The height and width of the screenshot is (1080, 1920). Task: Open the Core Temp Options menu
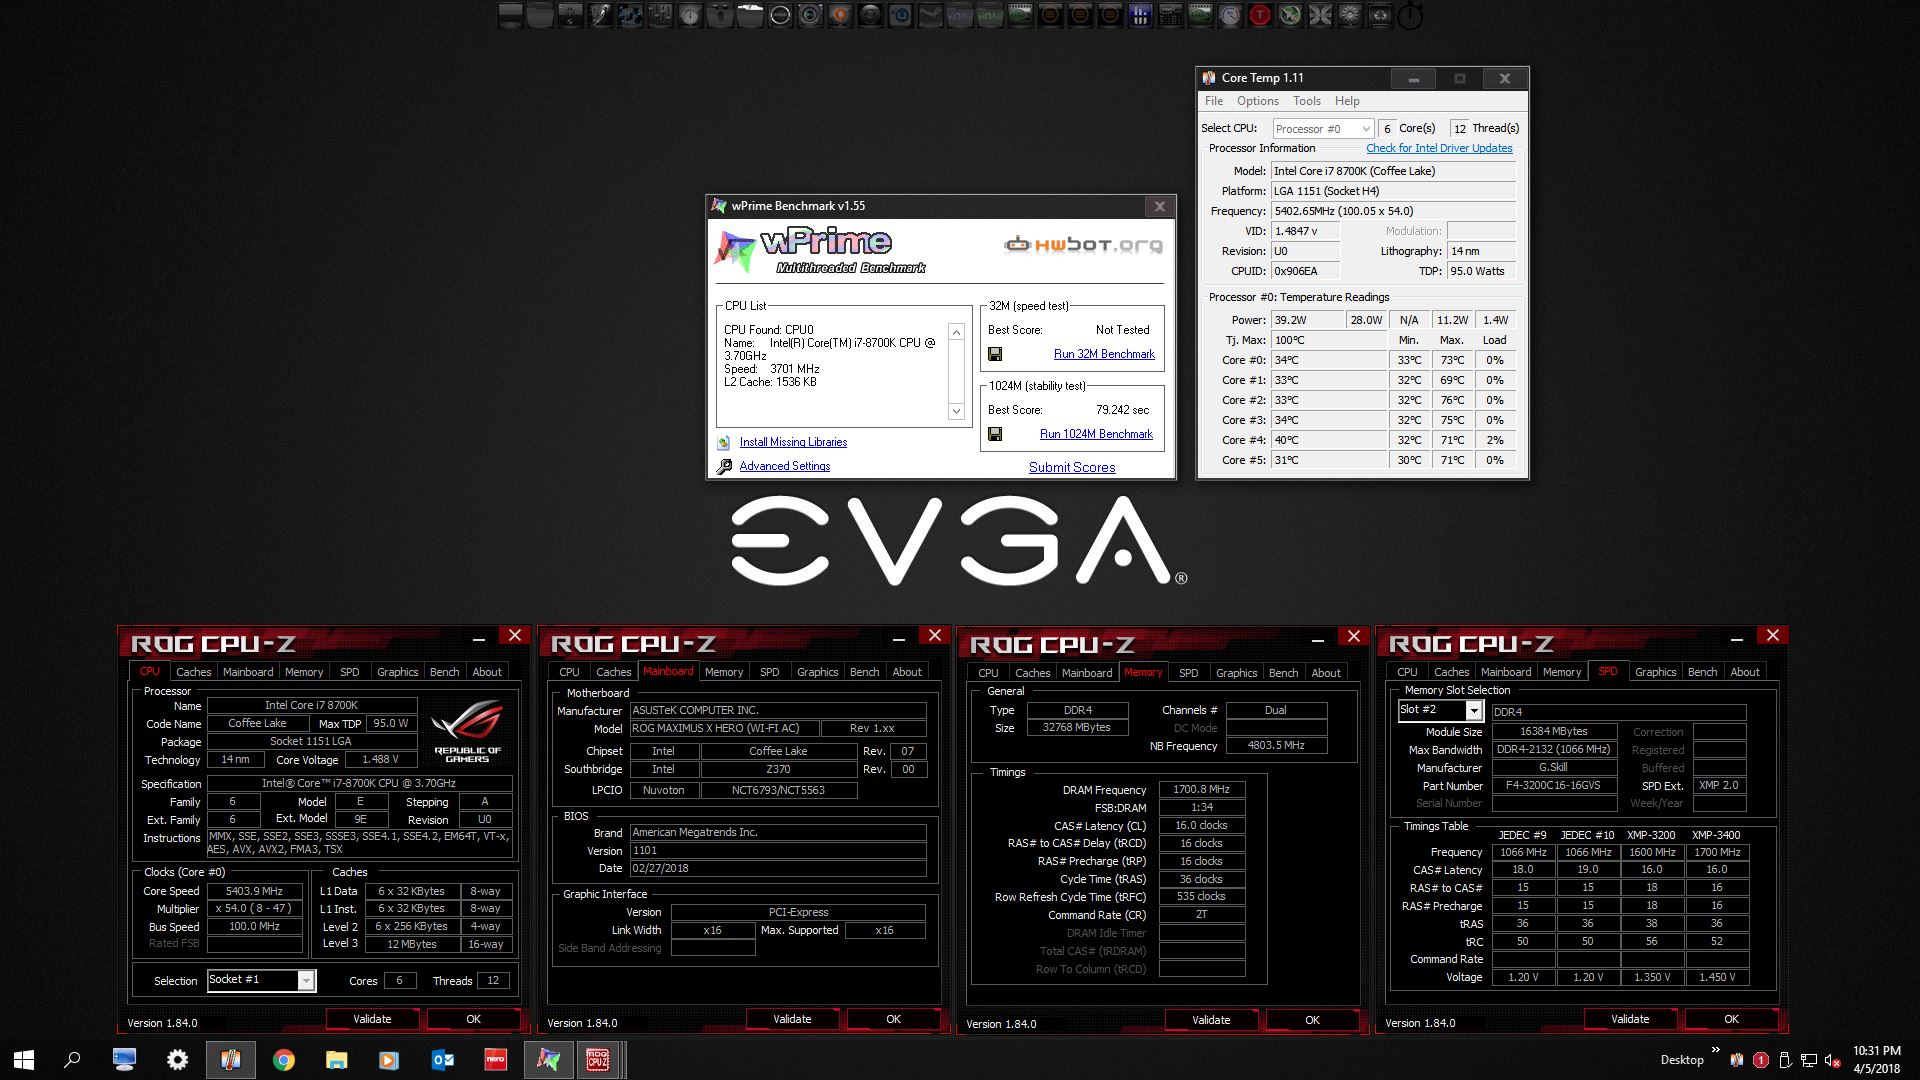click(x=1258, y=101)
